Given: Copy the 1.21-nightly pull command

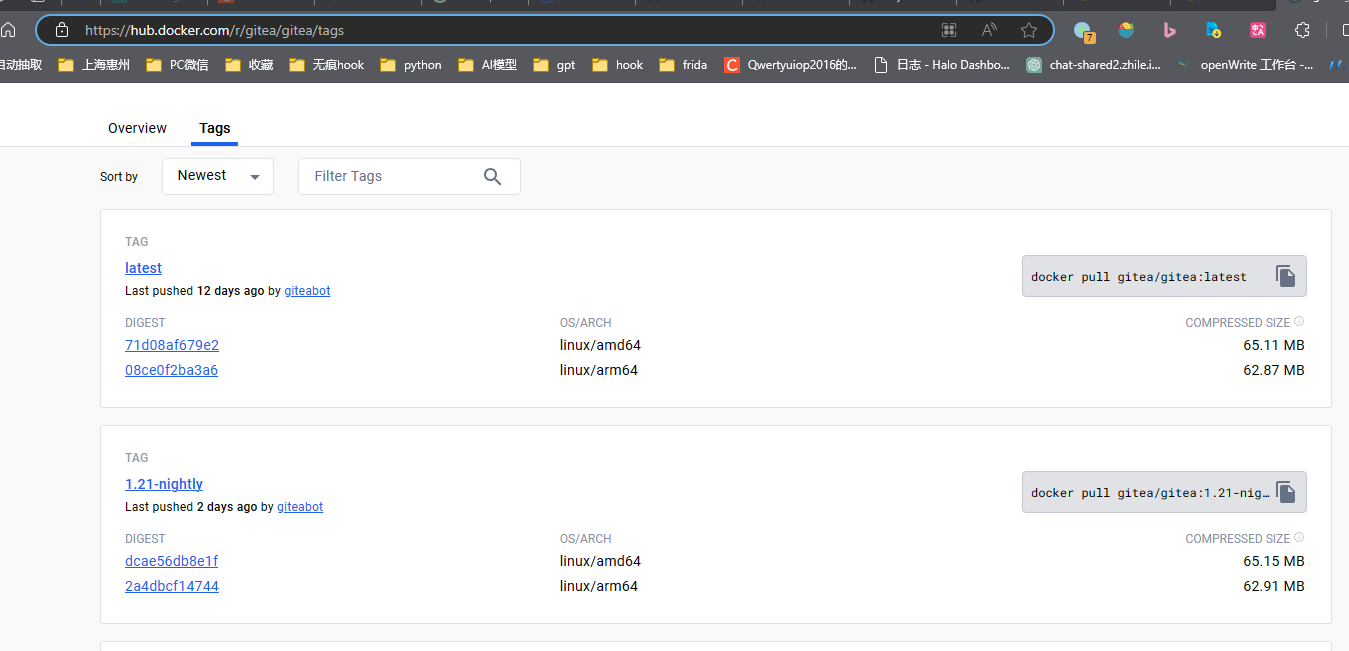Looking at the screenshot, I should click(1286, 492).
